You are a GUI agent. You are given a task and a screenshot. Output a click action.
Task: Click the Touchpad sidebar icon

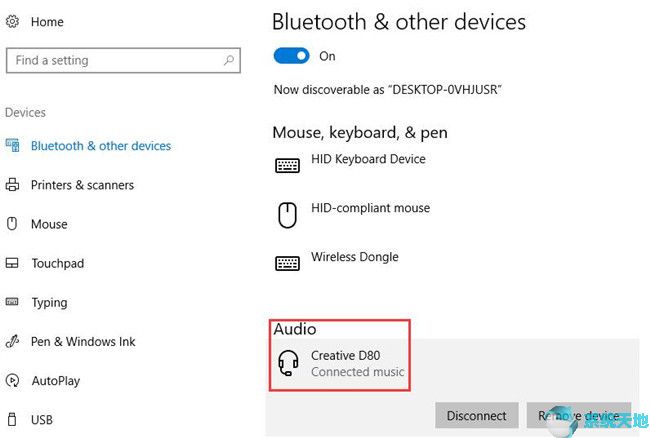coord(13,264)
